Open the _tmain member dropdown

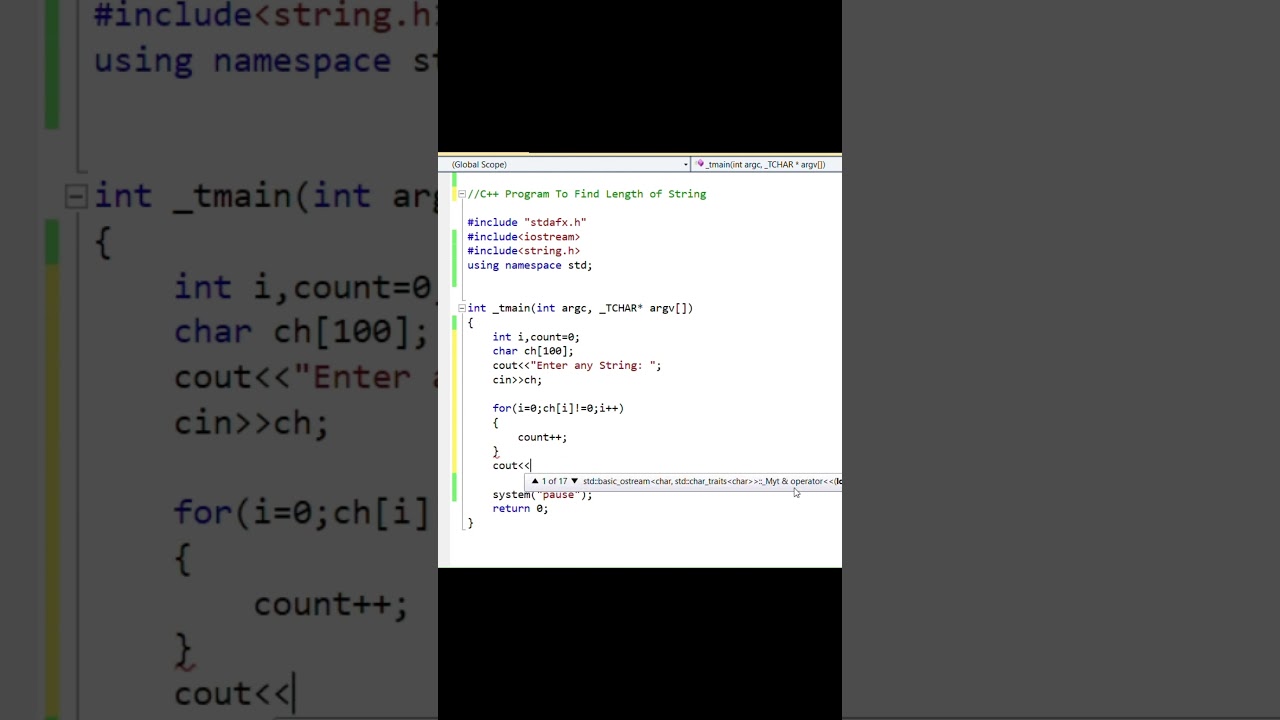pyautogui.click(x=766, y=164)
